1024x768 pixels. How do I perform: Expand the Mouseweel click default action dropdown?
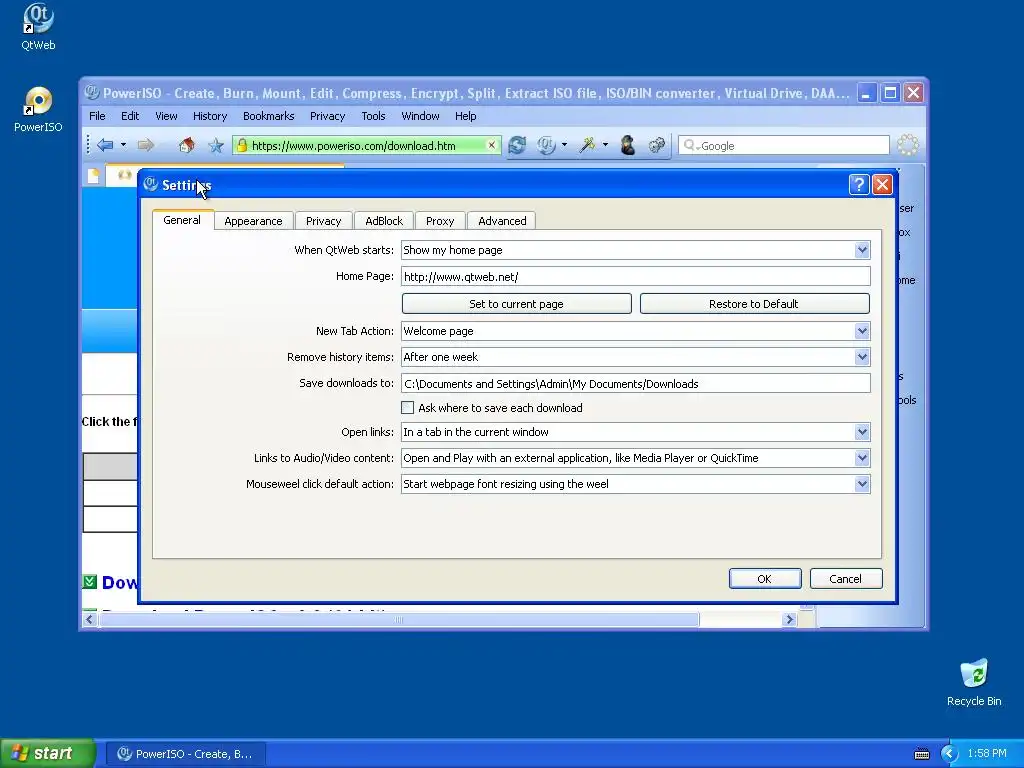click(862, 484)
